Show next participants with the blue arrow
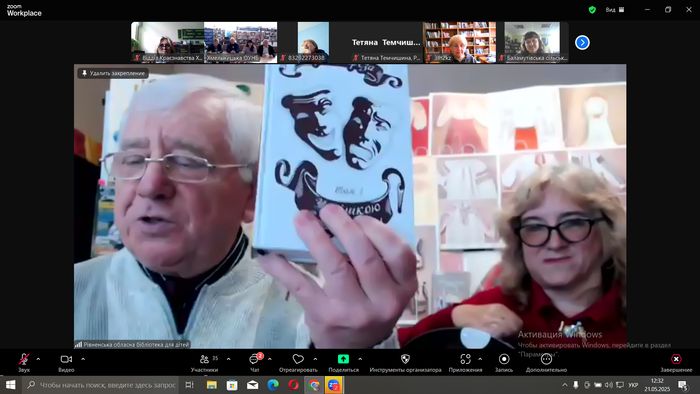The image size is (700, 394). [582, 42]
